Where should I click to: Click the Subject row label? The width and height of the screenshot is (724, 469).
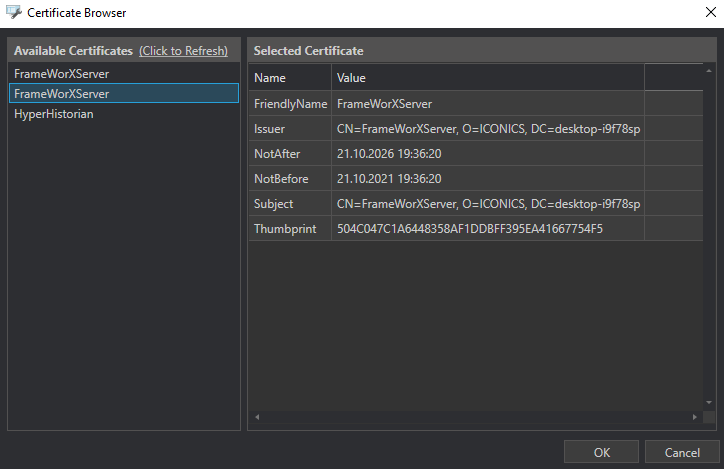(x=273, y=204)
